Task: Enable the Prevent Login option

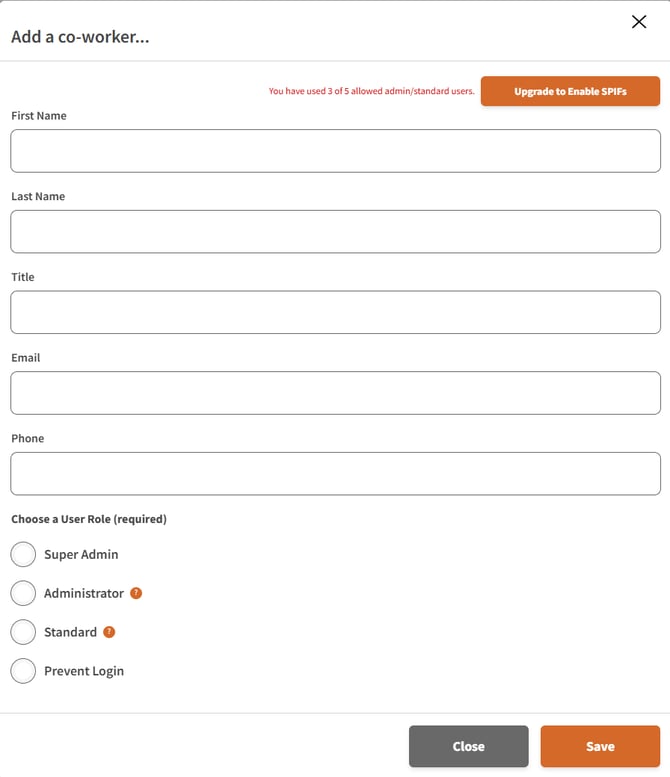Action: tap(23, 671)
